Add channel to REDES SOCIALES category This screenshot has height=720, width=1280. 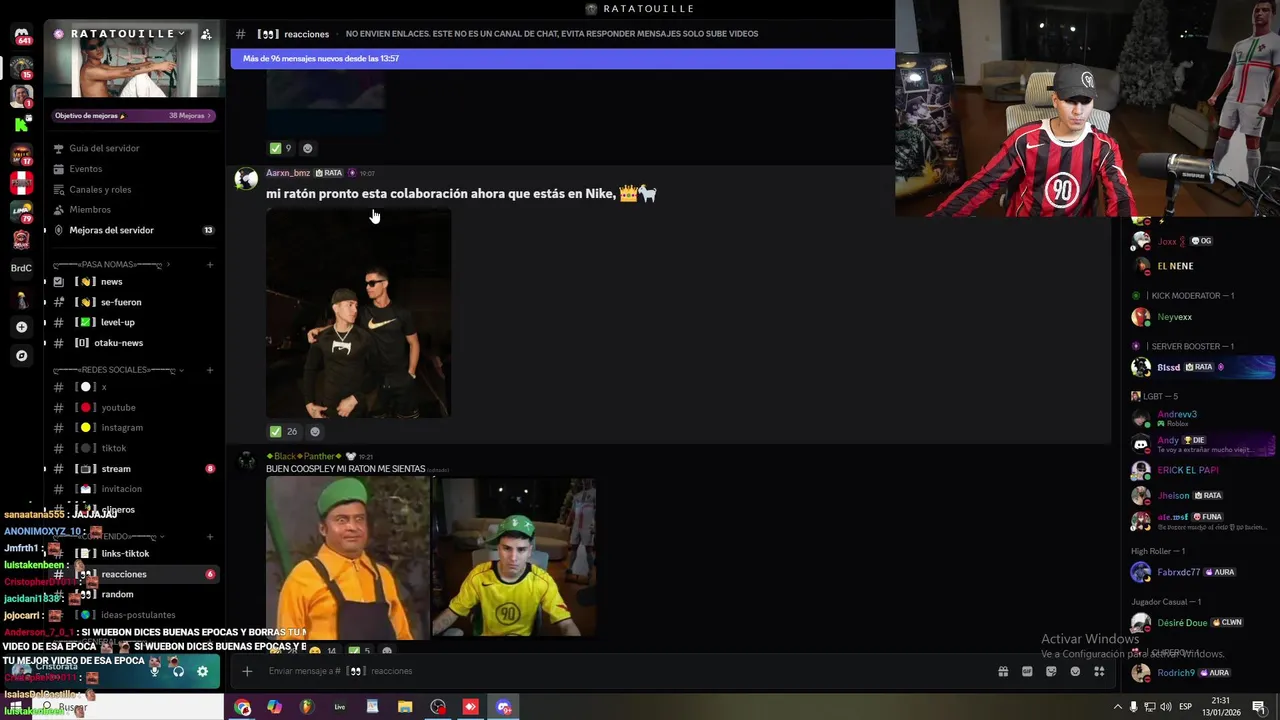coord(210,370)
